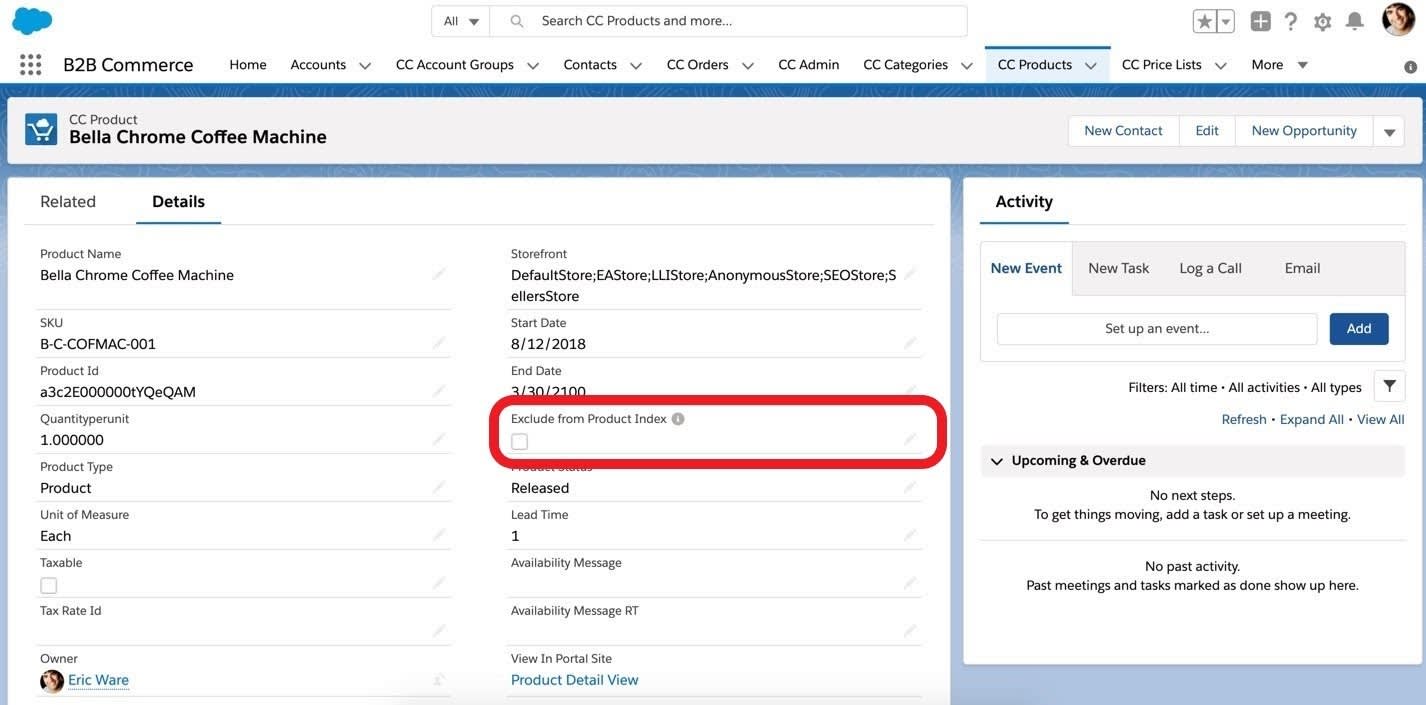Expand the CC Account Groups dropdown arrow
Image resolution: width=1426 pixels, height=705 pixels.
click(x=533, y=65)
